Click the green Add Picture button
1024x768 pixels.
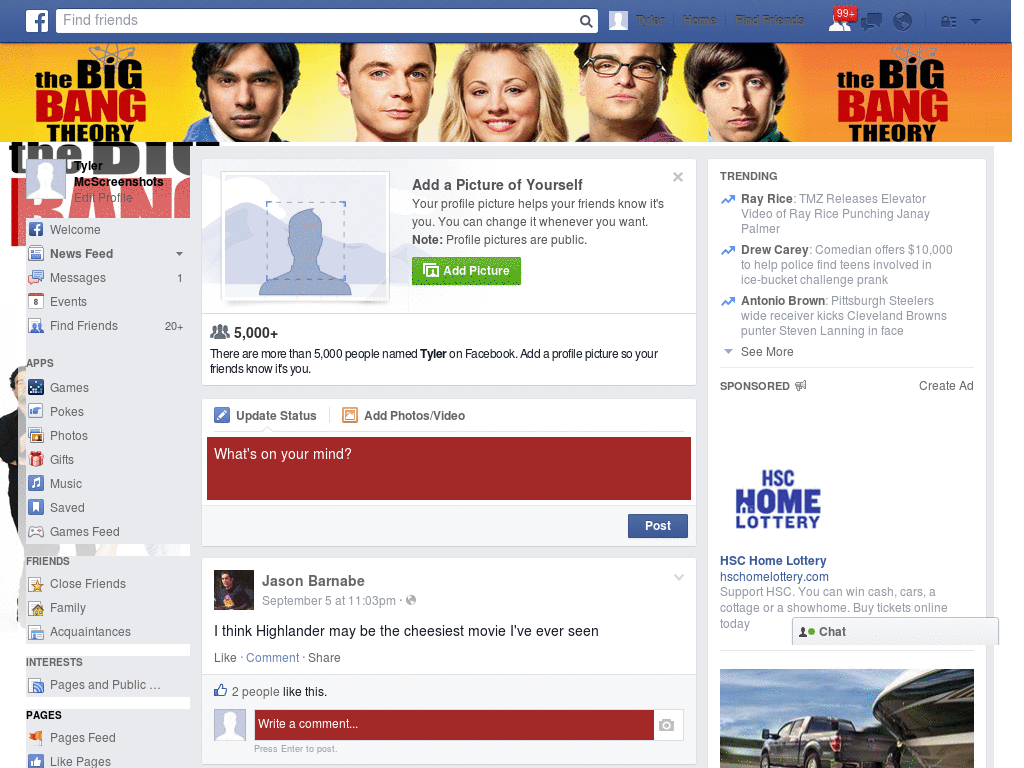coord(466,271)
